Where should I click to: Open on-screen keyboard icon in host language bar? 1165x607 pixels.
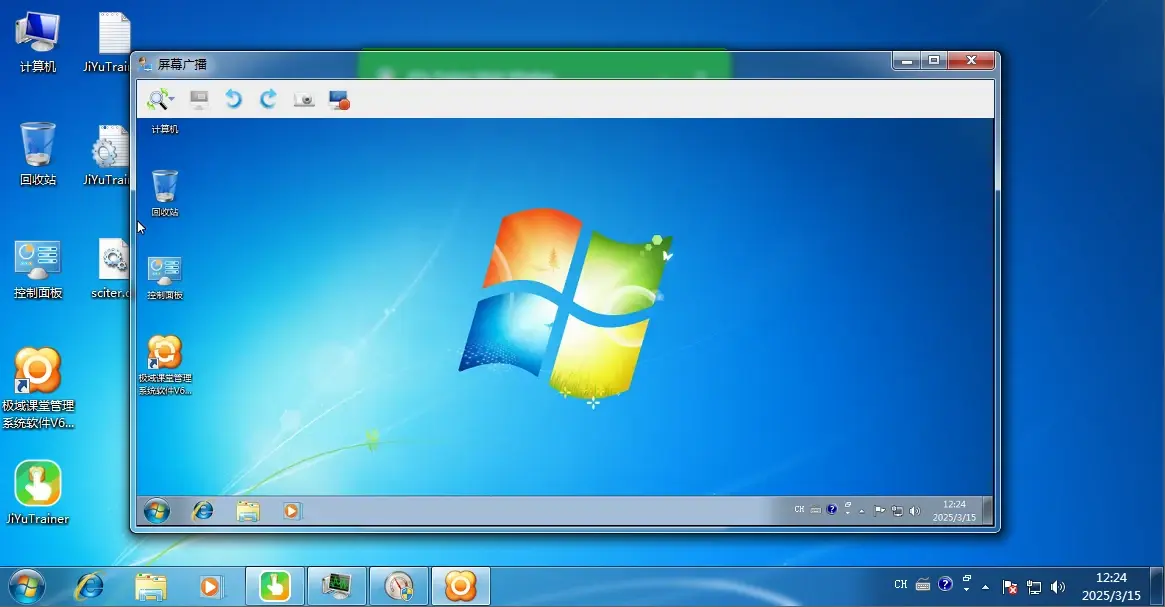(x=923, y=585)
